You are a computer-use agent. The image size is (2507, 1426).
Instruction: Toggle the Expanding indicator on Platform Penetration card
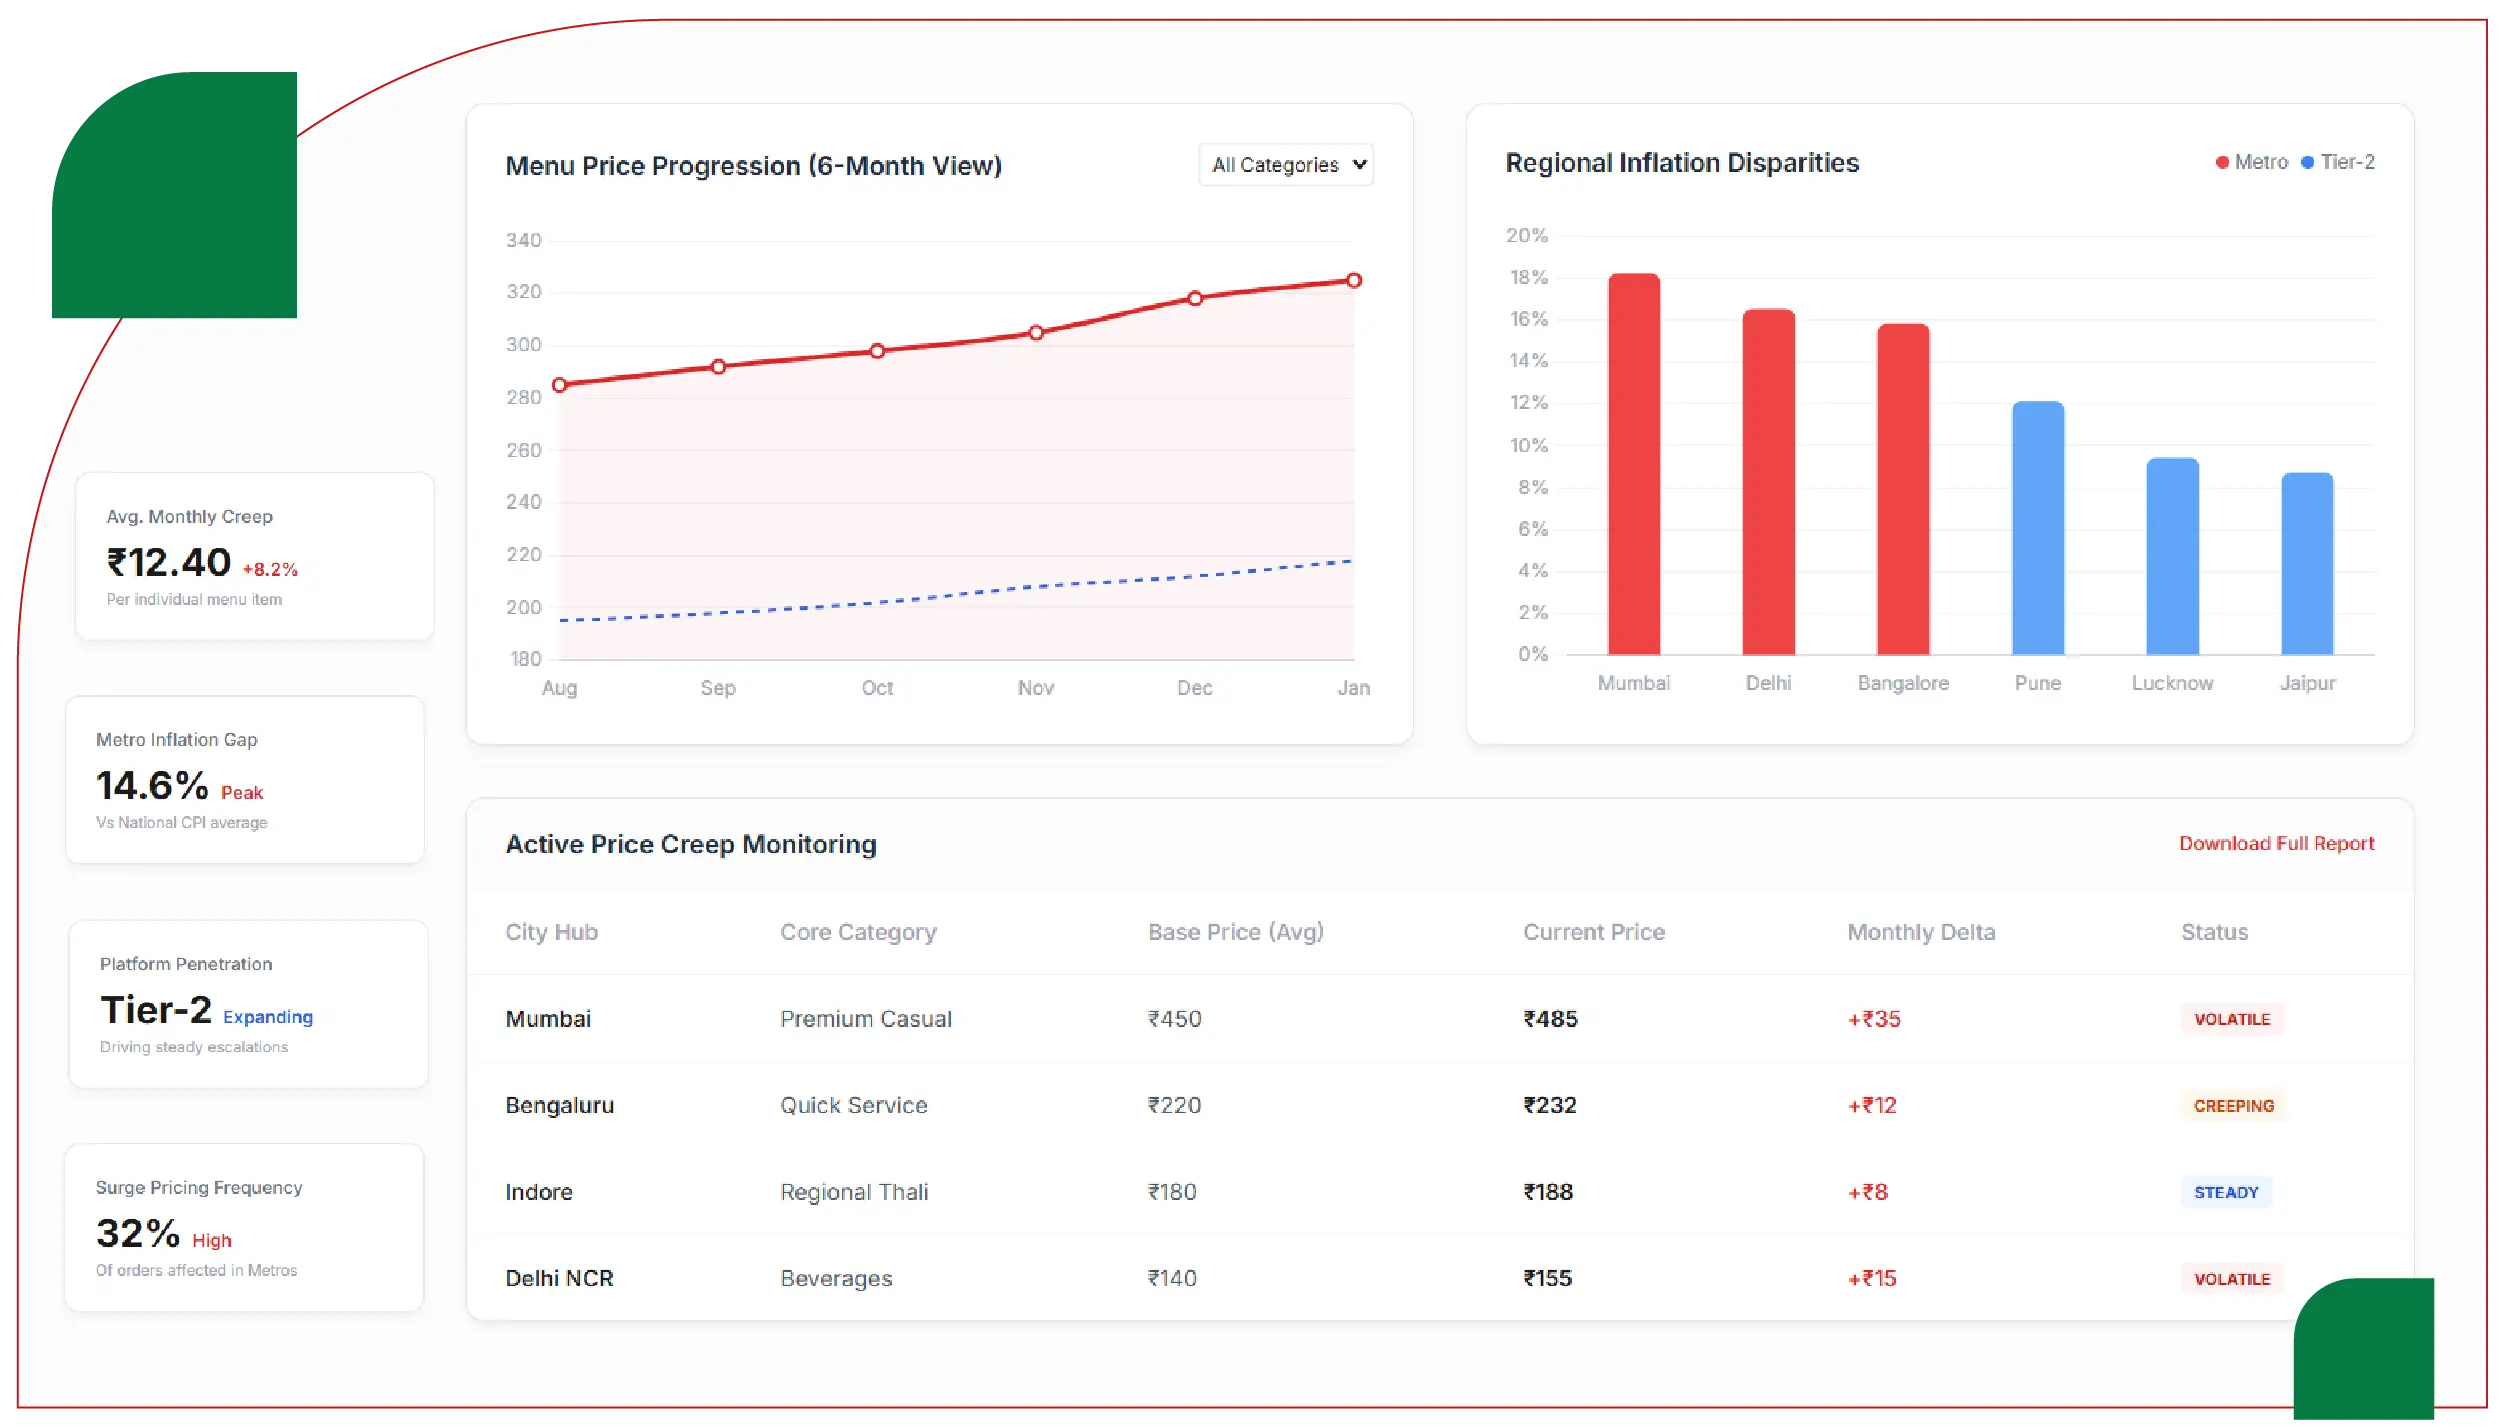tap(266, 1017)
